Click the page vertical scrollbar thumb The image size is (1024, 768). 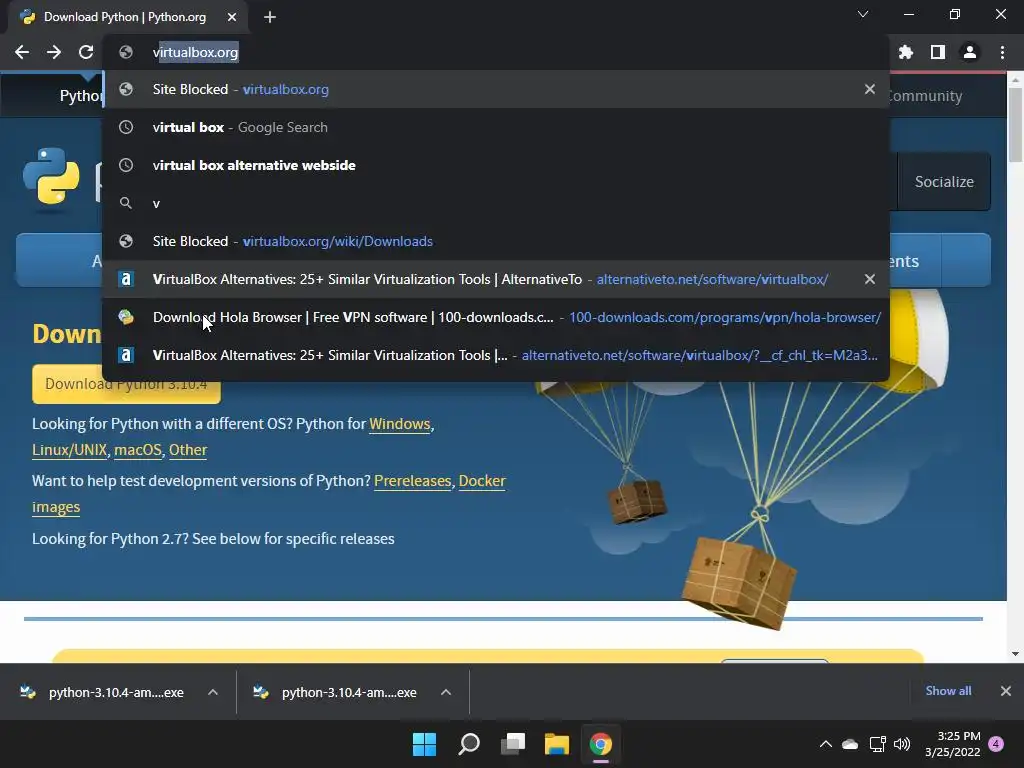[1015, 124]
